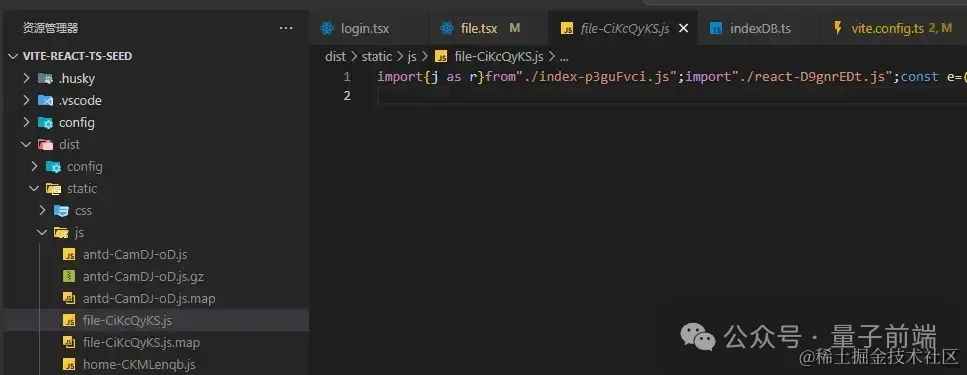Click file-CiKcQyKS.js in the breadcrumb
967x375 pixels.
[499, 57]
